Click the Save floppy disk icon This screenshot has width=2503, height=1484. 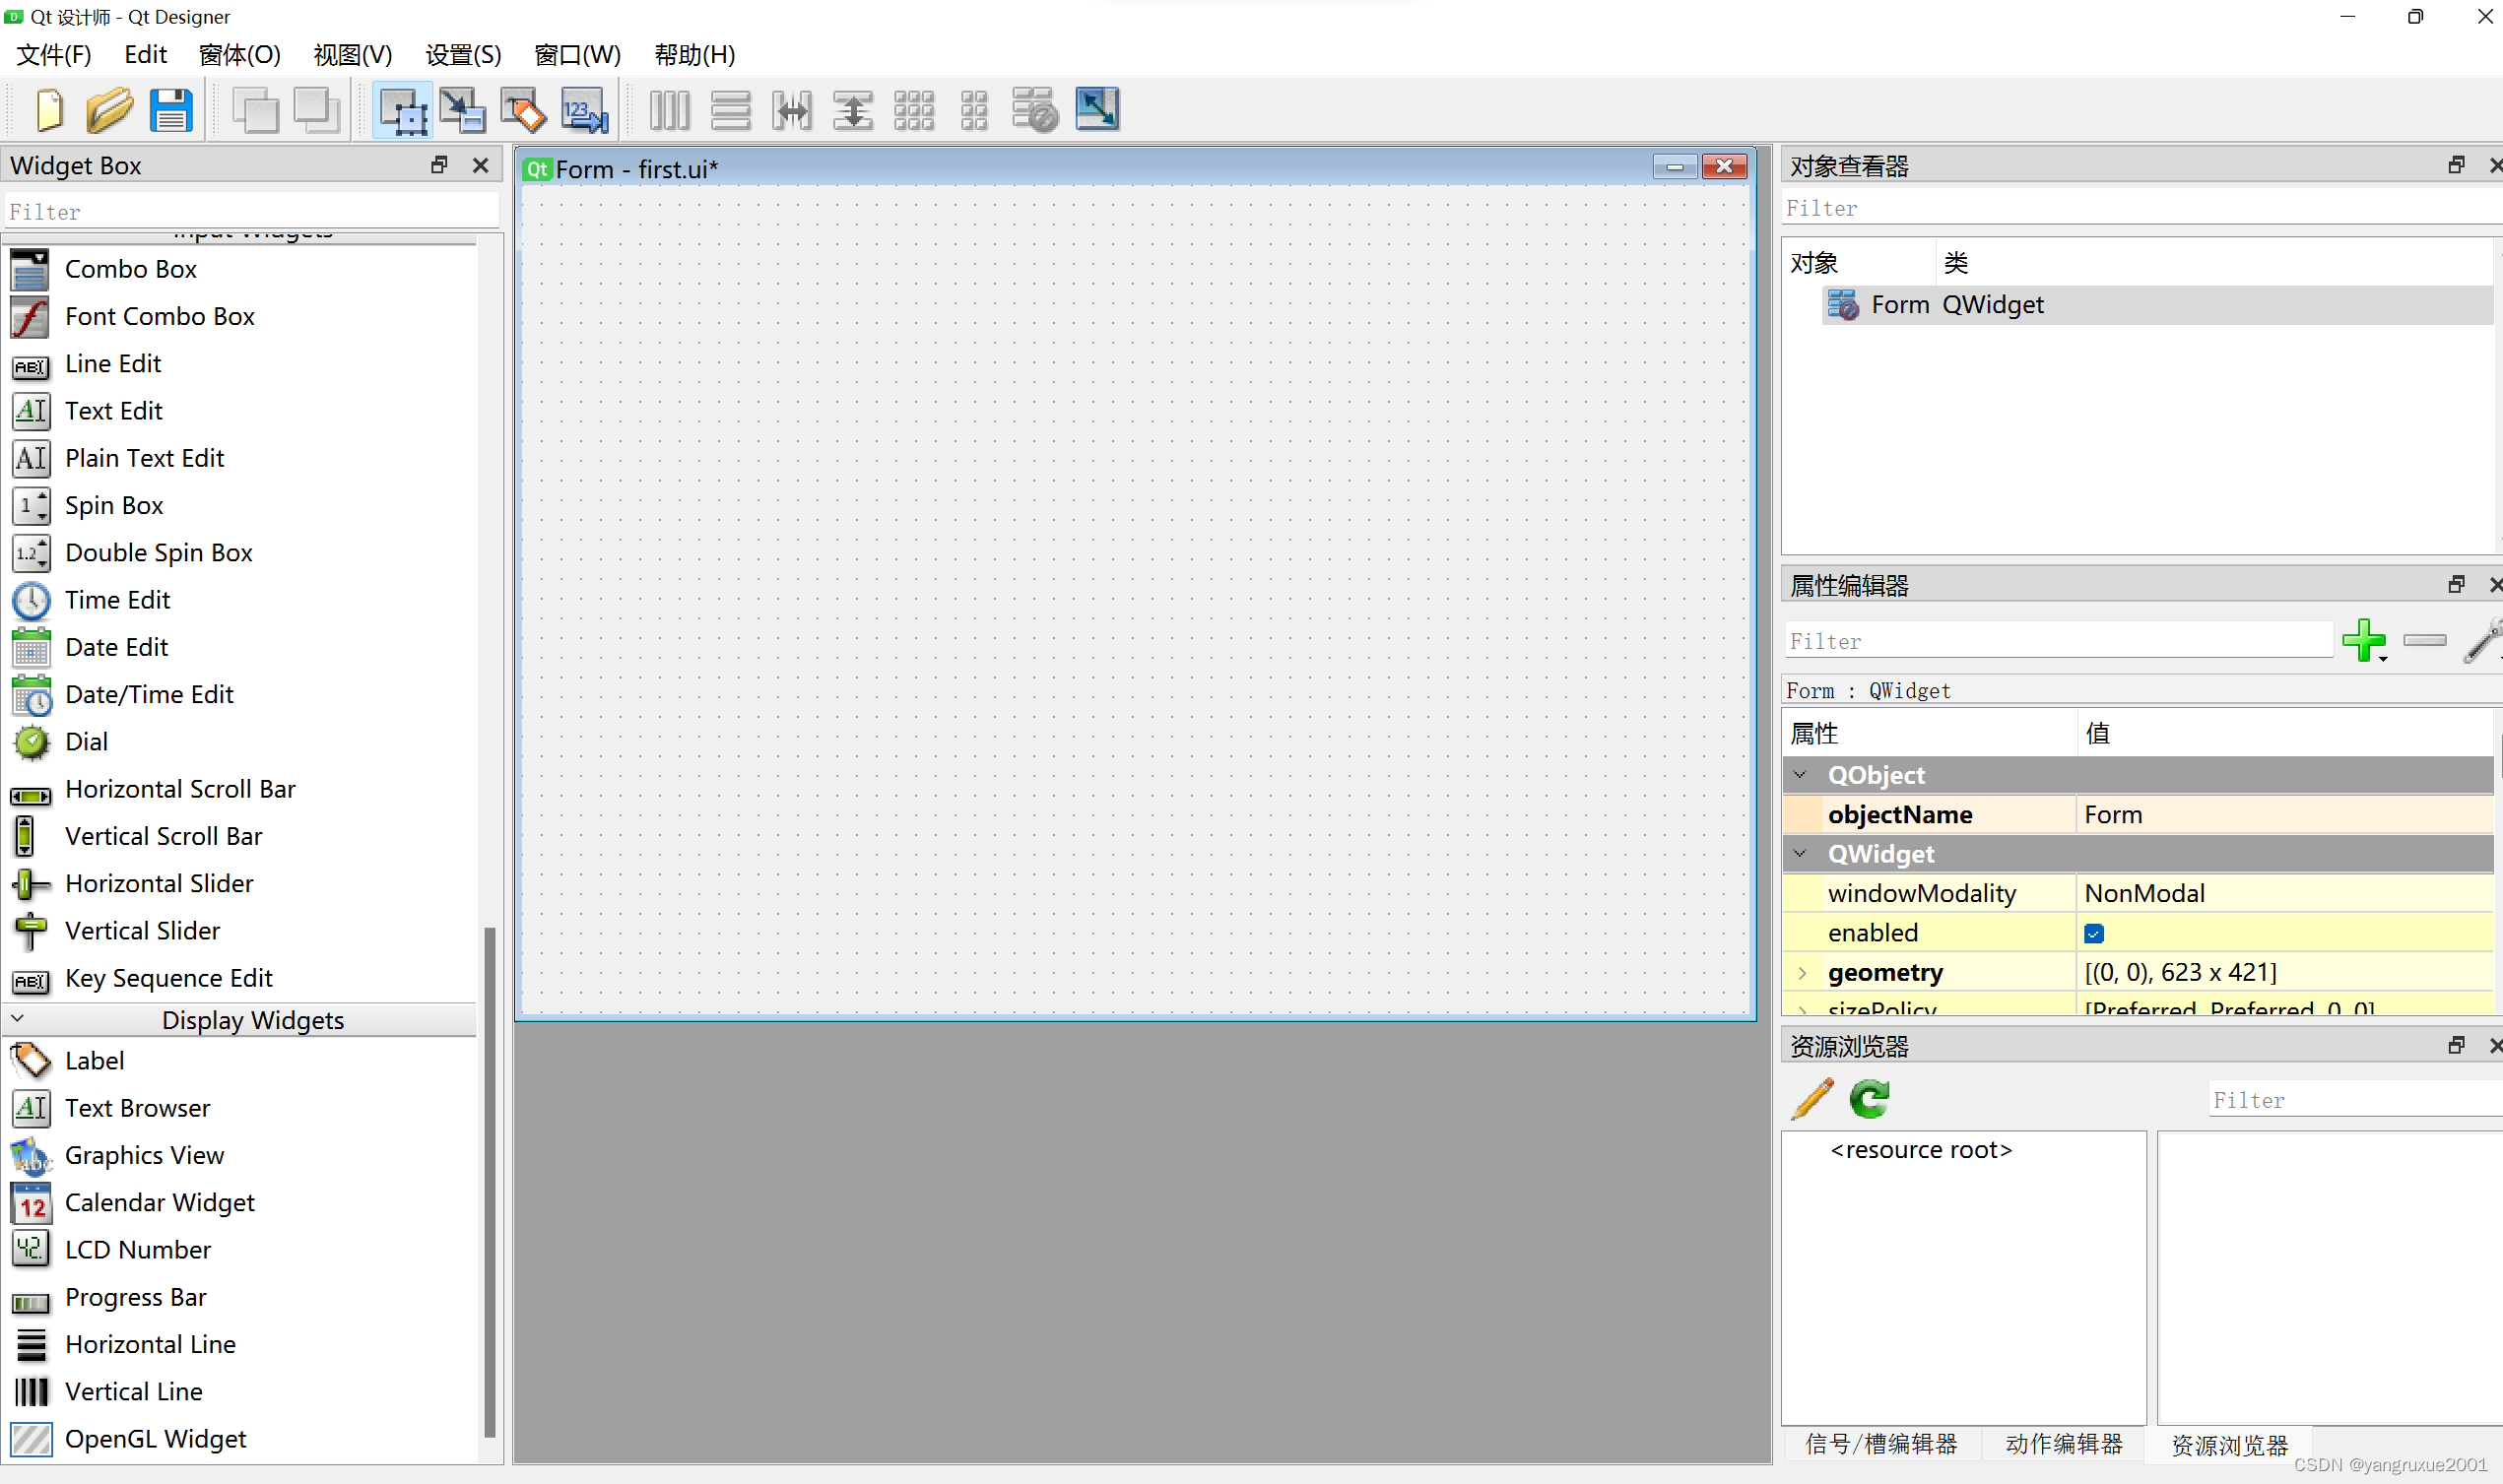(x=171, y=110)
